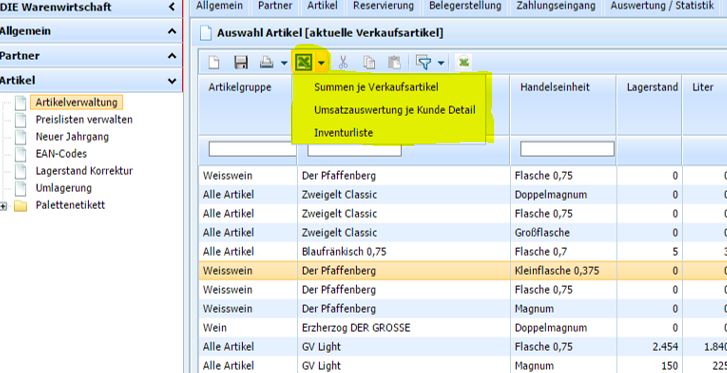
Task: Click the Artikelgruppe filter input field
Action: coord(252,149)
